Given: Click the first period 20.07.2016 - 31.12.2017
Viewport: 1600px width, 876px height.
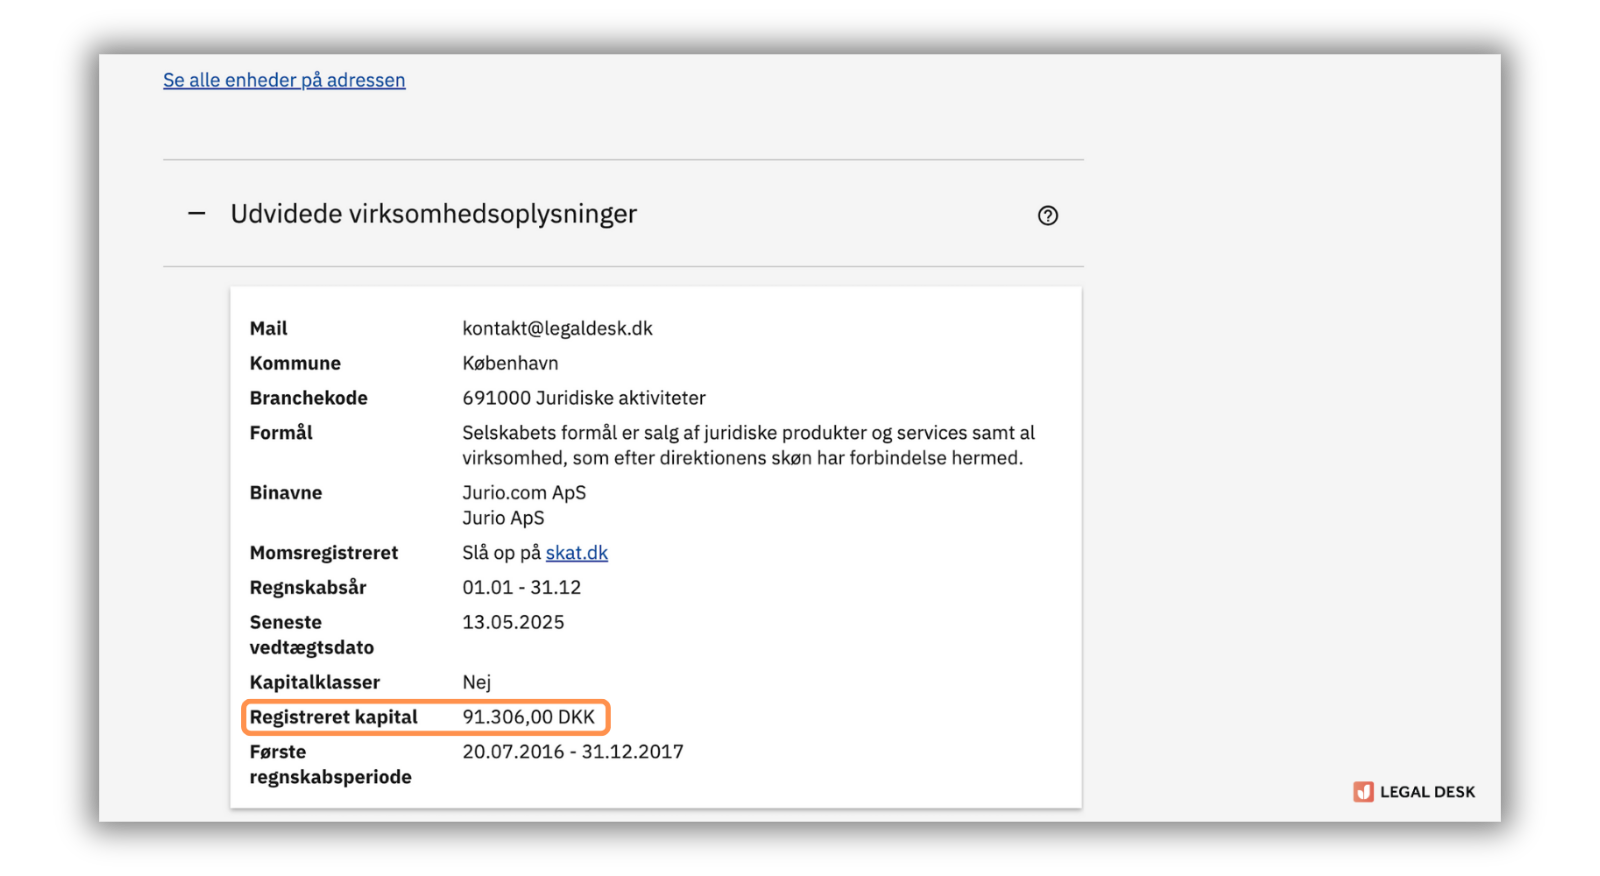Looking at the screenshot, I should 572,752.
